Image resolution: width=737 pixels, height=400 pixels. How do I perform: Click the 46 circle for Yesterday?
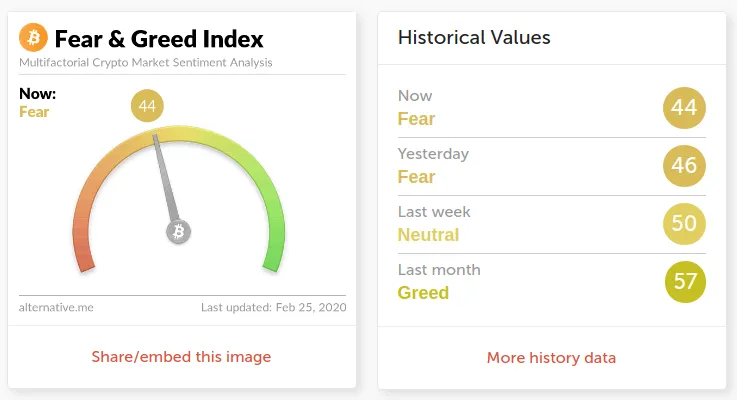point(684,165)
